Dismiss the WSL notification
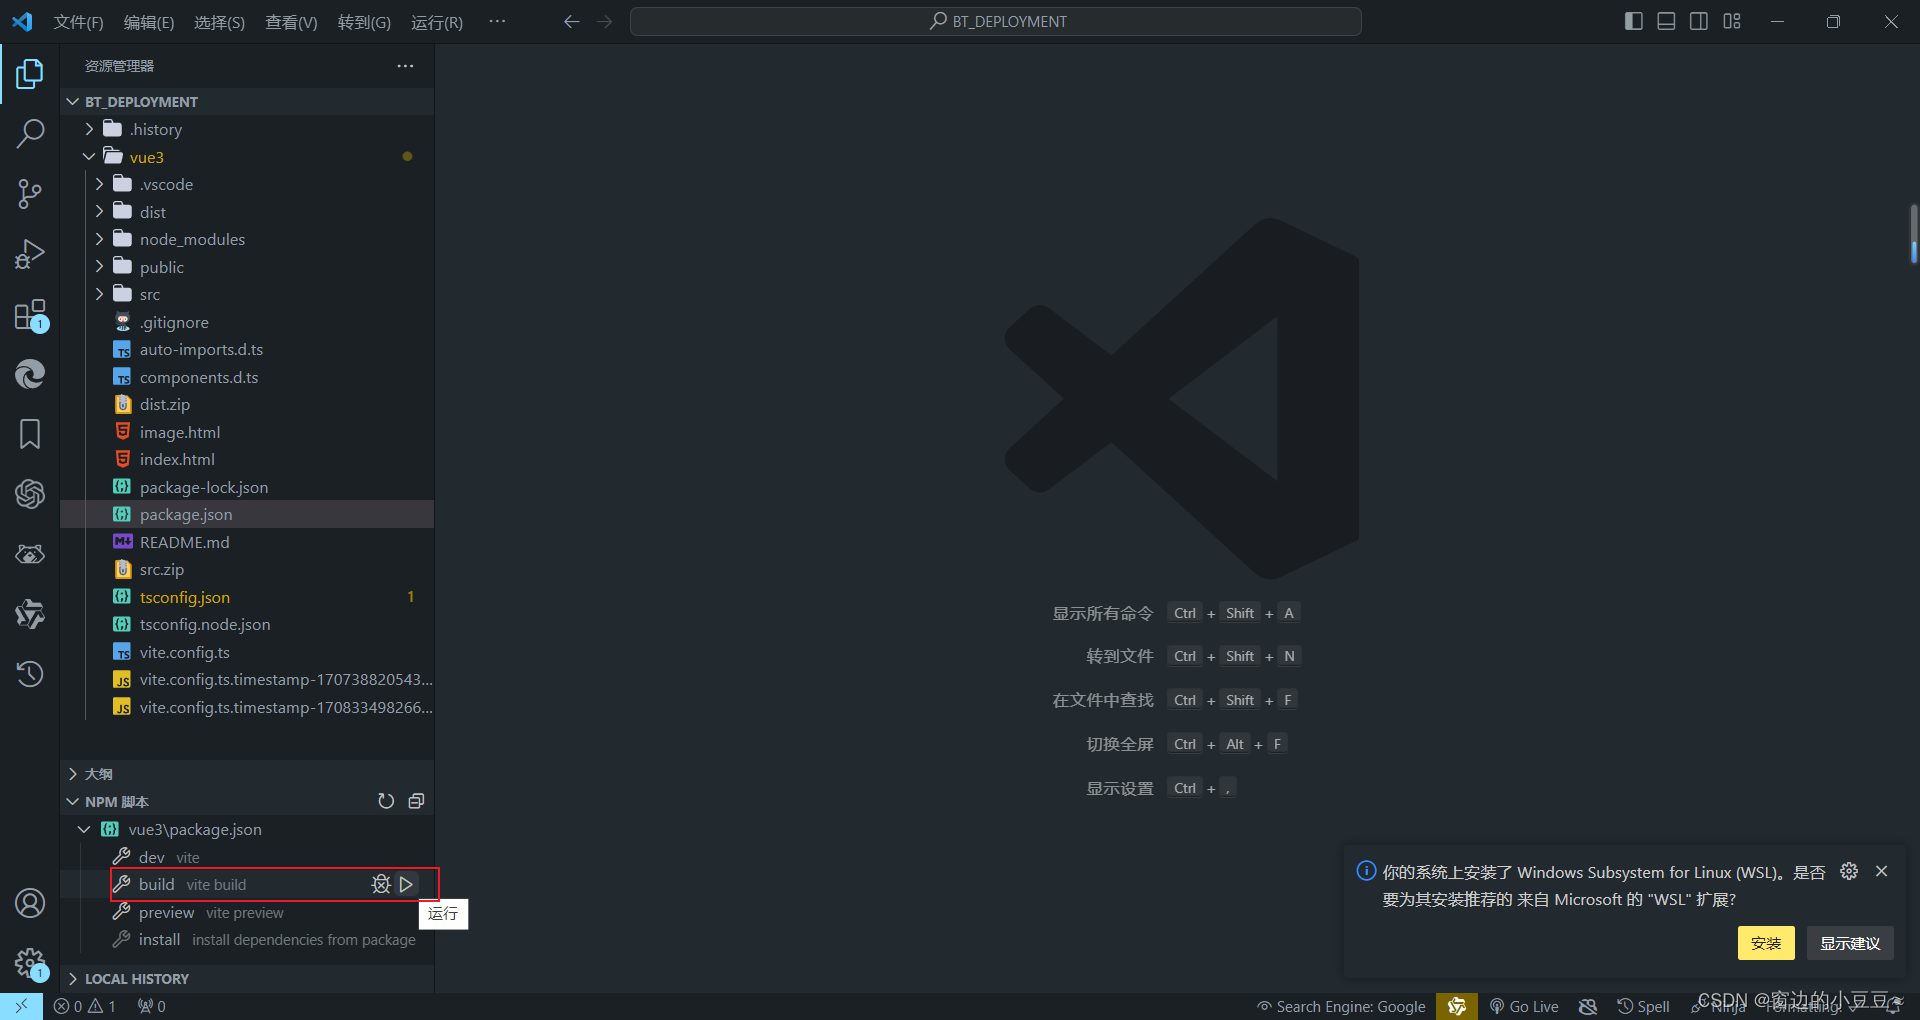The image size is (1920, 1020). tap(1881, 871)
